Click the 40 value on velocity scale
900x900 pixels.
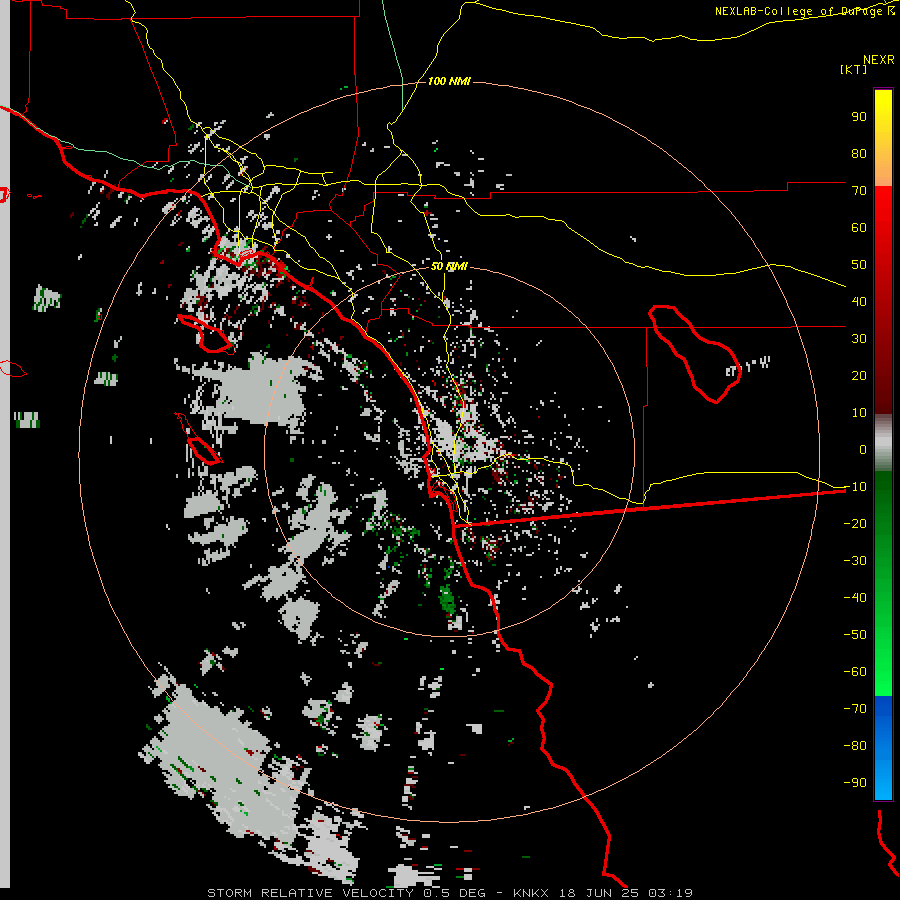[859, 301]
